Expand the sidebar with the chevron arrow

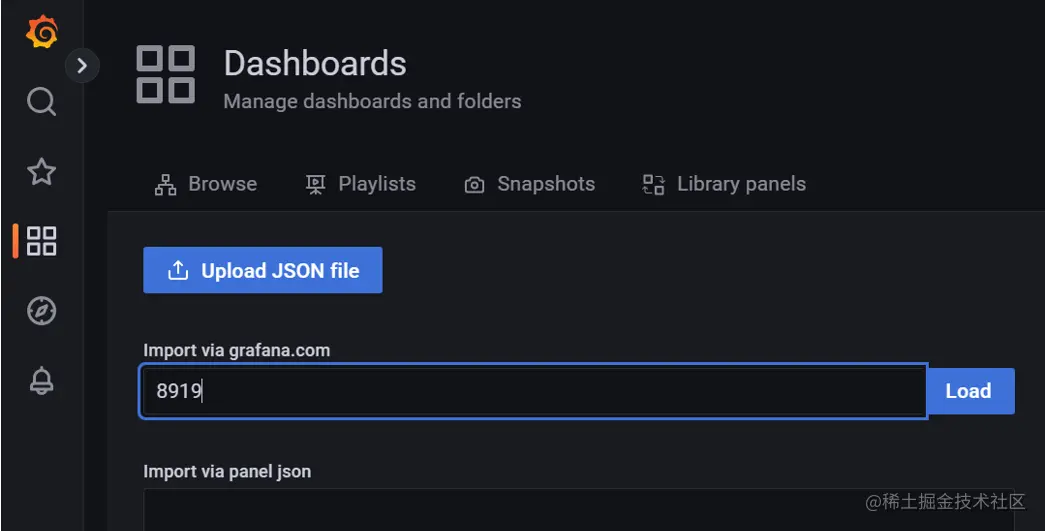82,65
